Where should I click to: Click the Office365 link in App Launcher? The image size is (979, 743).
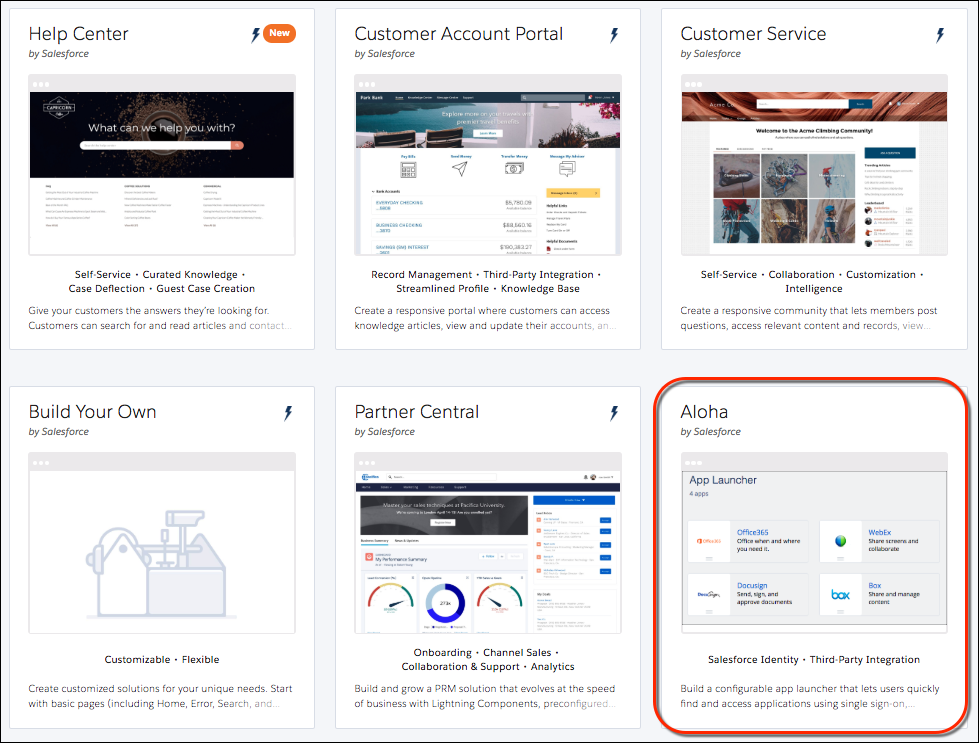tap(752, 532)
